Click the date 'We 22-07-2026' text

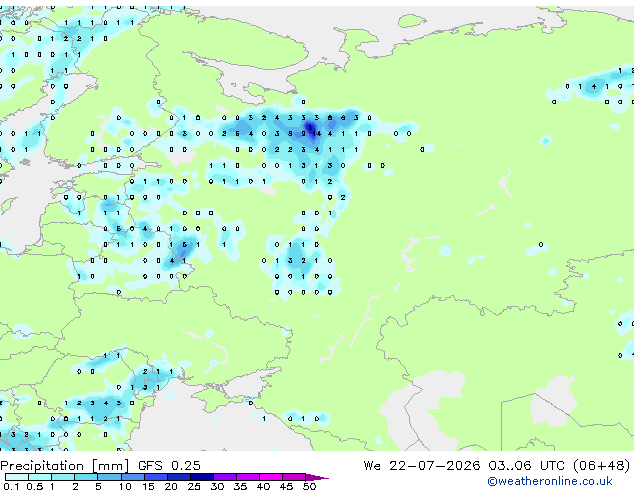pyautogui.click(x=422, y=466)
